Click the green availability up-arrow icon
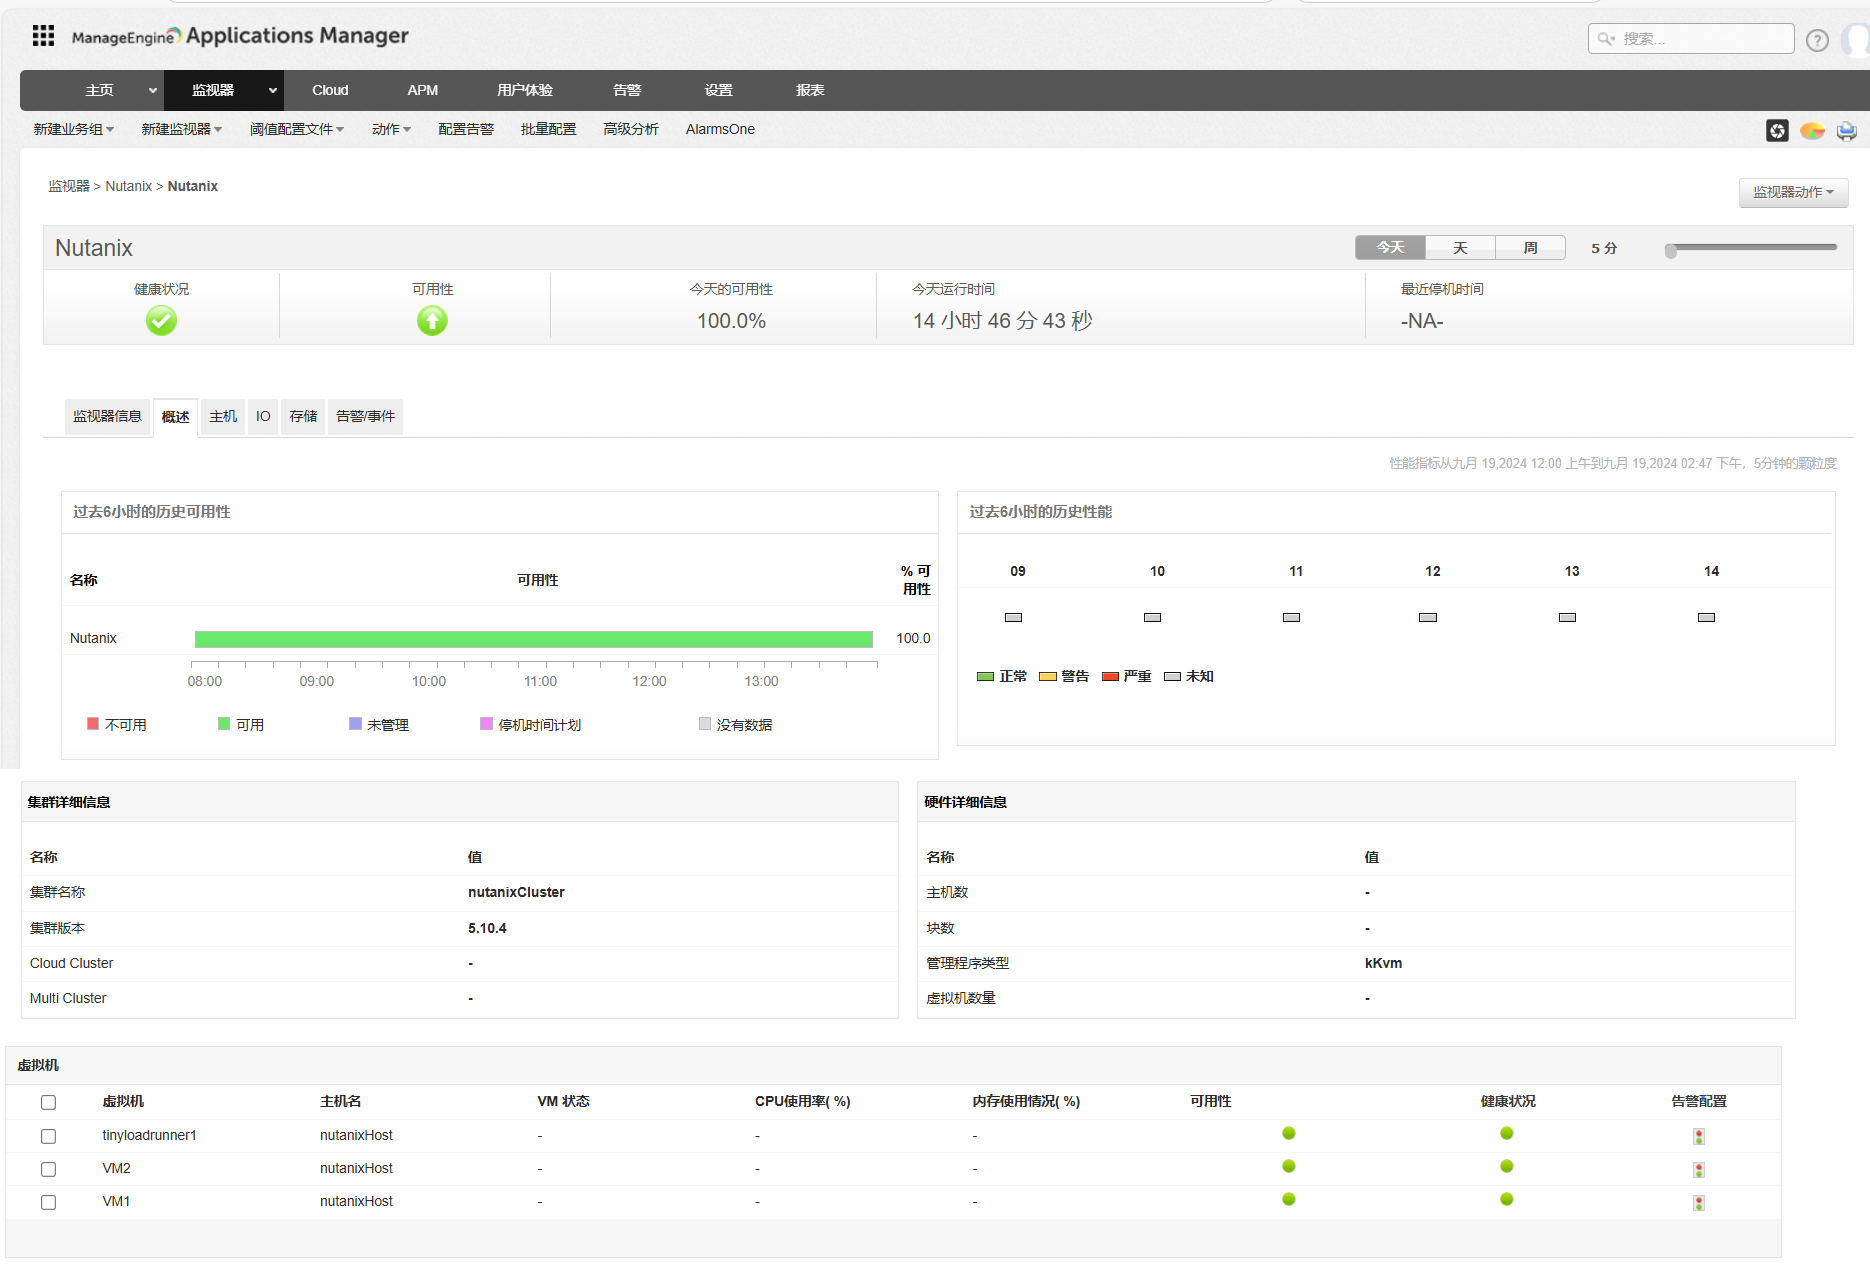1870x1272 pixels. [432, 321]
